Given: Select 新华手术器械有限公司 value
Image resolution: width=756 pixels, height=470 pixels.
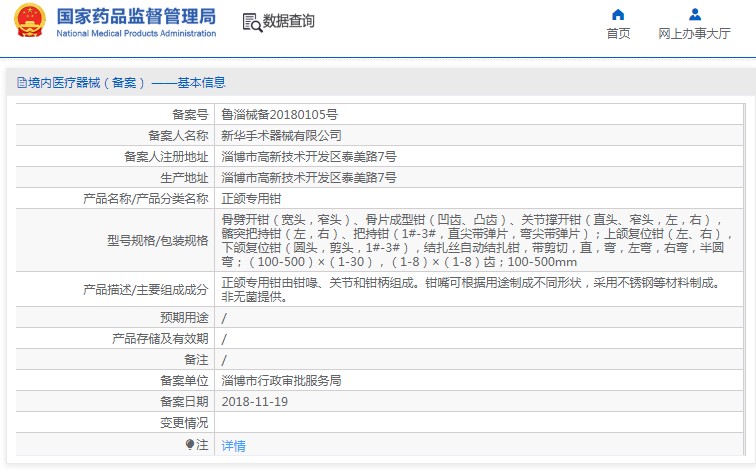Looking at the screenshot, I should [x=282, y=135].
